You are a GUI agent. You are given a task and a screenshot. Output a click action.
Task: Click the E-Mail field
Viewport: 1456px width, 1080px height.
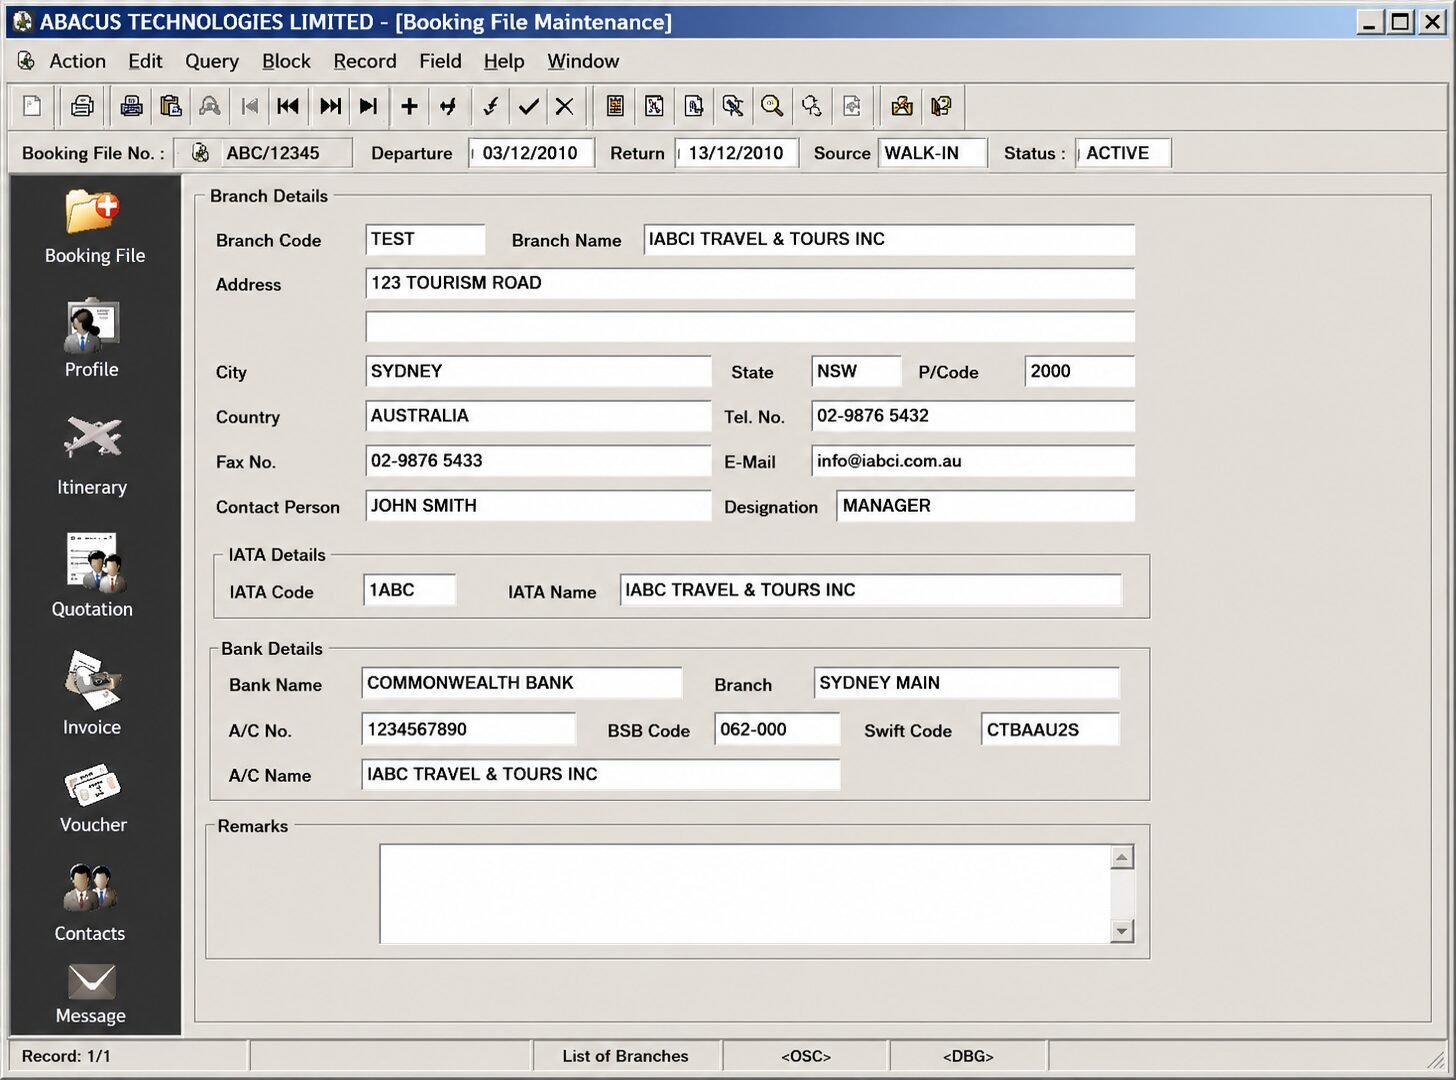(x=973, y=461)
